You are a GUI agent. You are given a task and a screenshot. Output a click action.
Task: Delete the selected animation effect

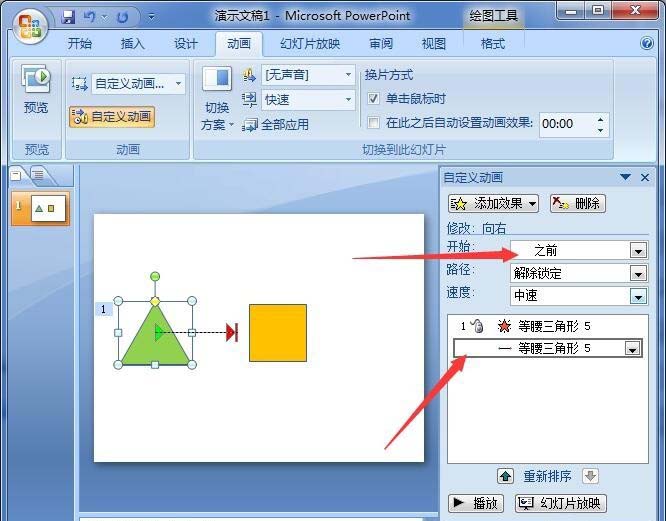pyautogui.click(x=578, y=204)
